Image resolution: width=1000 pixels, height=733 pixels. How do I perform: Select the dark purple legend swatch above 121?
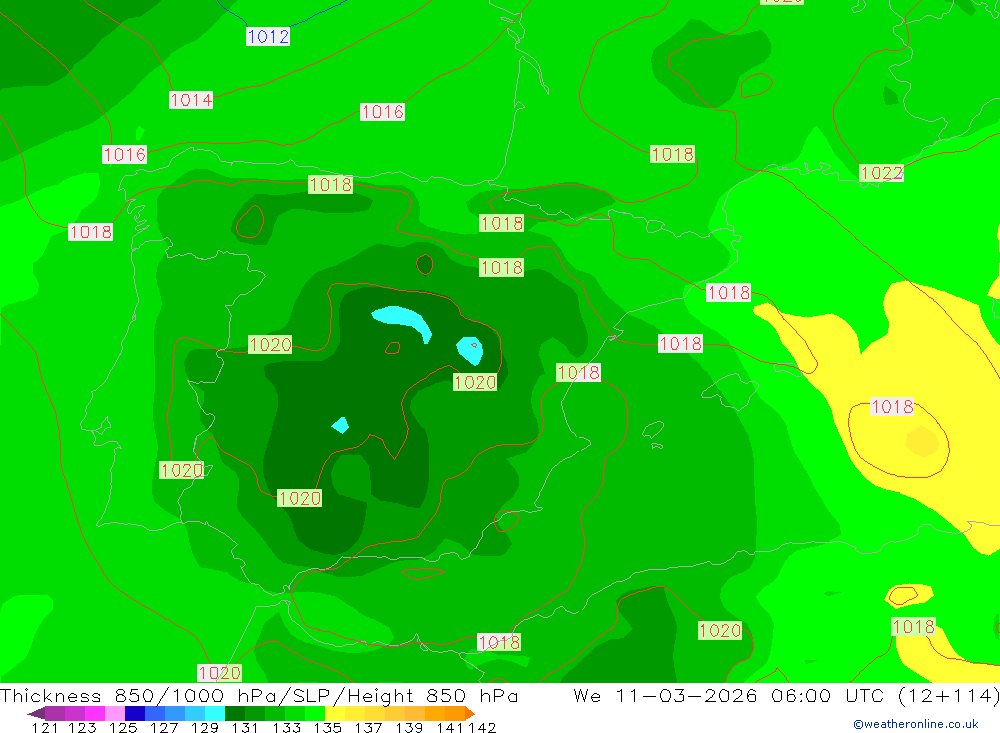pyautogui.click(x=36, y=713)
